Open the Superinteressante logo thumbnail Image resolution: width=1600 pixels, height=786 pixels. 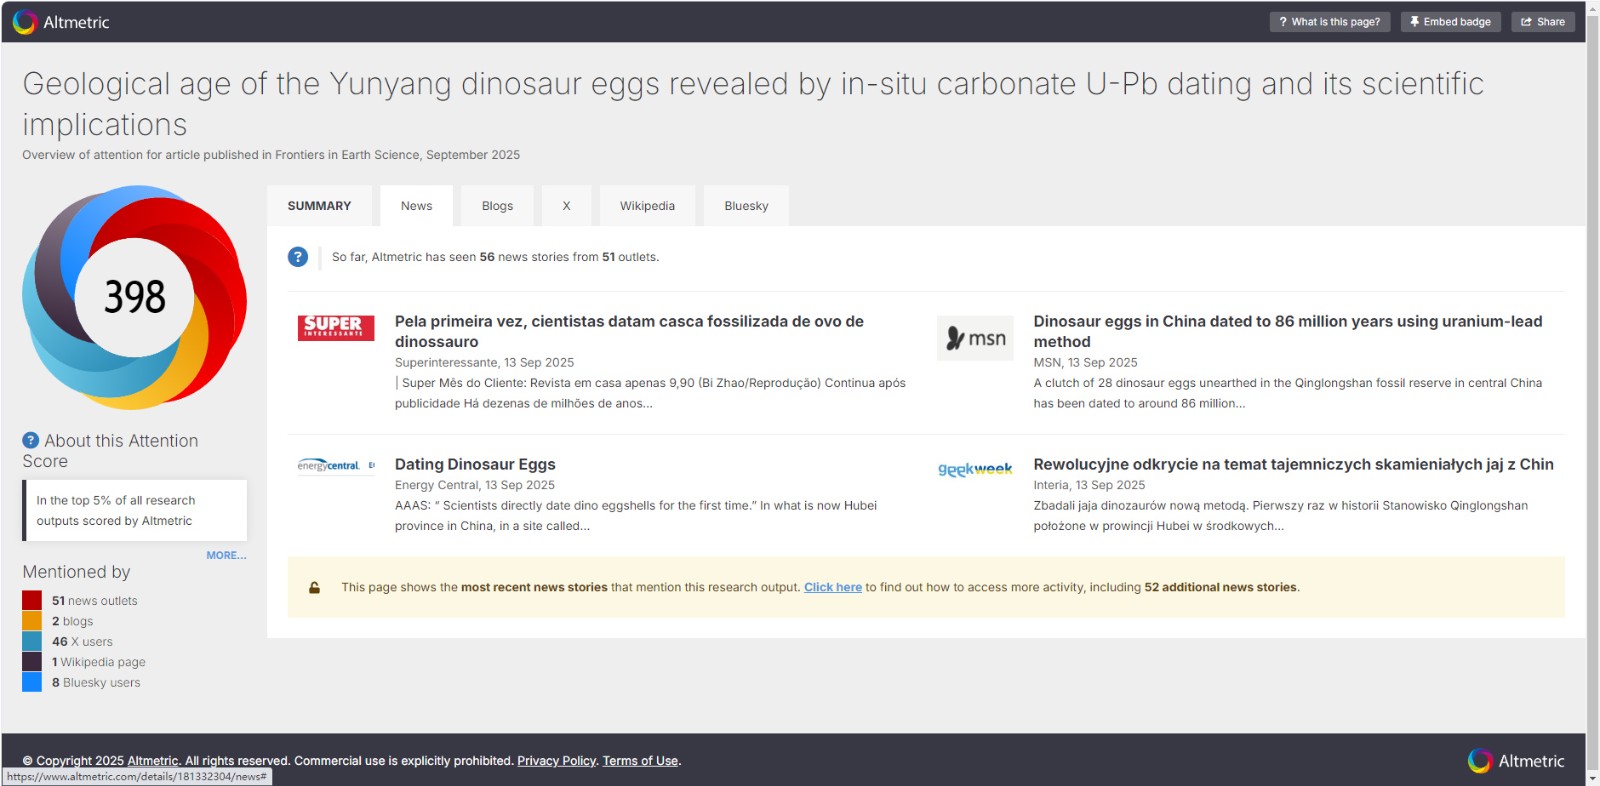336,327
